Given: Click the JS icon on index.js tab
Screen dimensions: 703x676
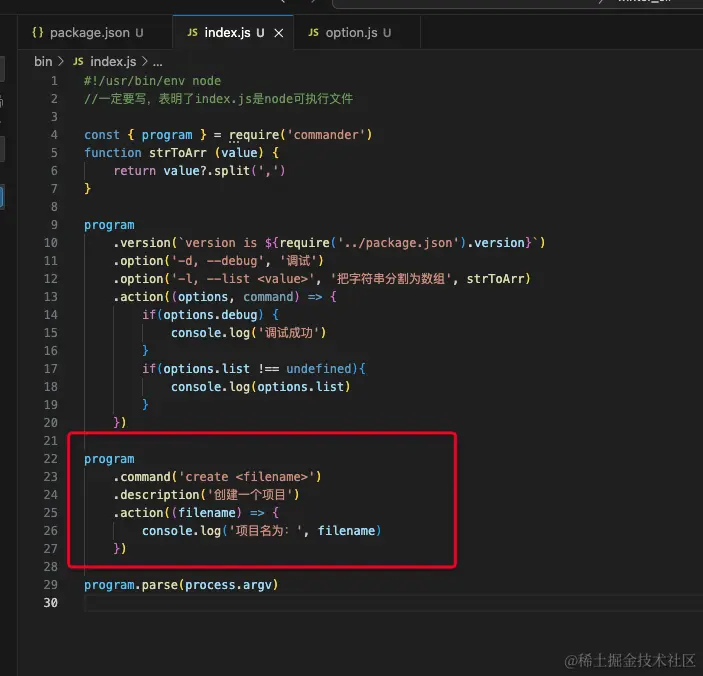Looking at the screenshot, I should 192,32.
